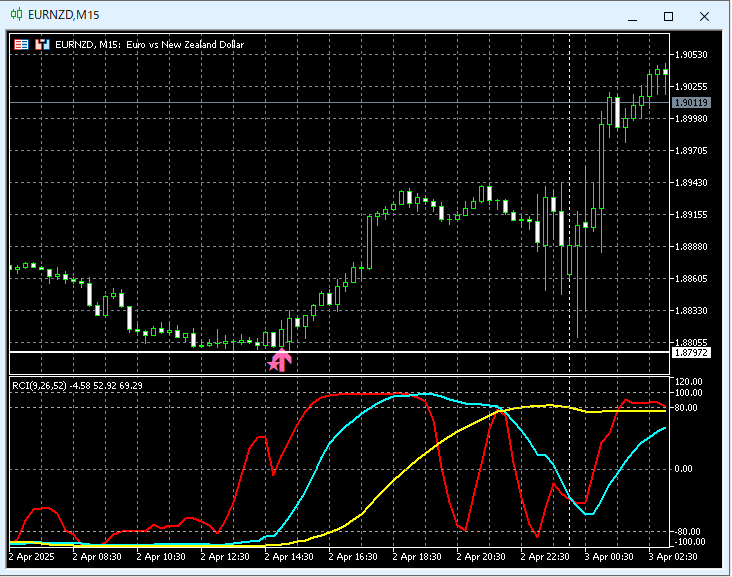
Task: Click the 1.89430 price scale value
Action: pos(691,183)
